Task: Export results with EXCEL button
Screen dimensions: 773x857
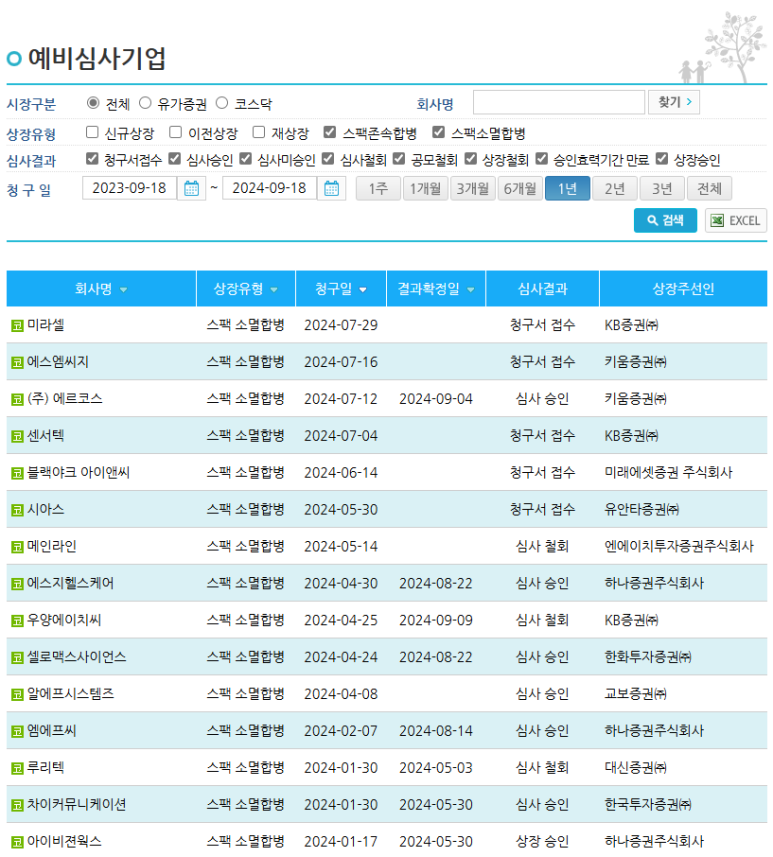Action: pyautogui.click(x=736, y=221)
